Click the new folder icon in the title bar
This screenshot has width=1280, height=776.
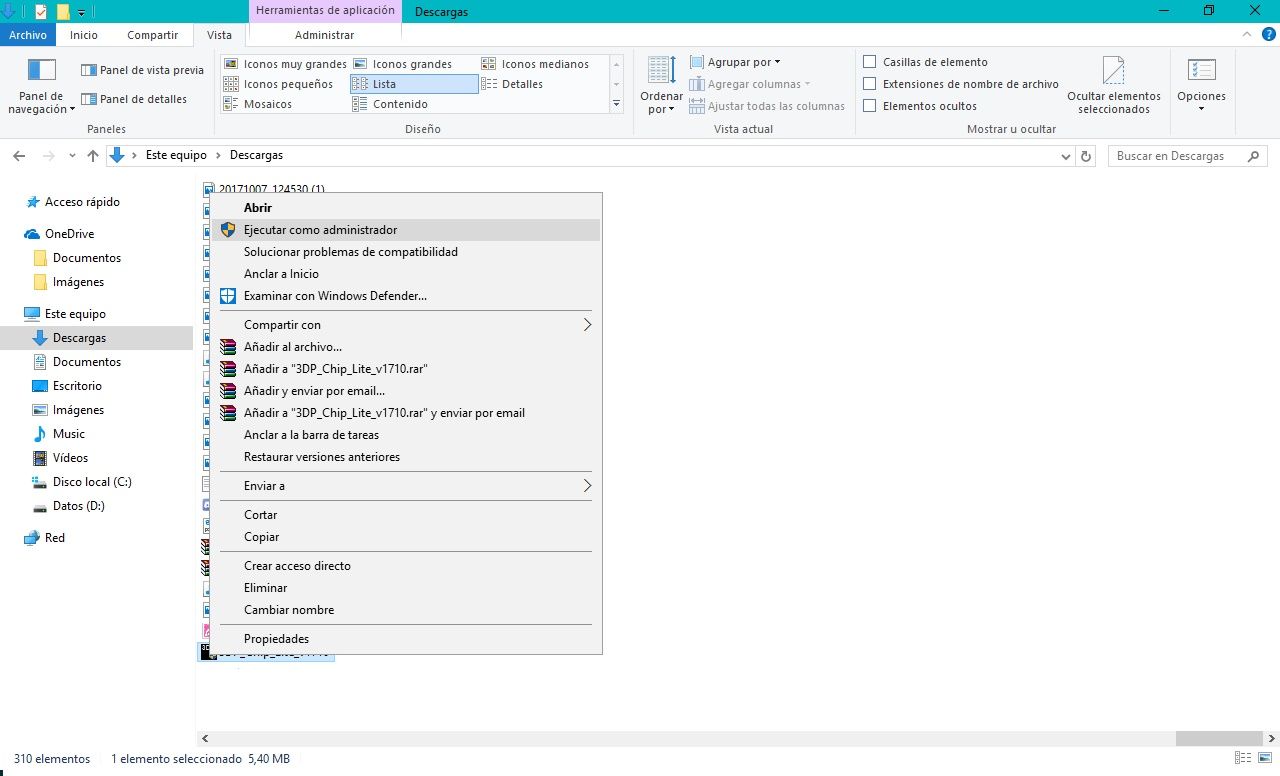(x=63, y=12)
